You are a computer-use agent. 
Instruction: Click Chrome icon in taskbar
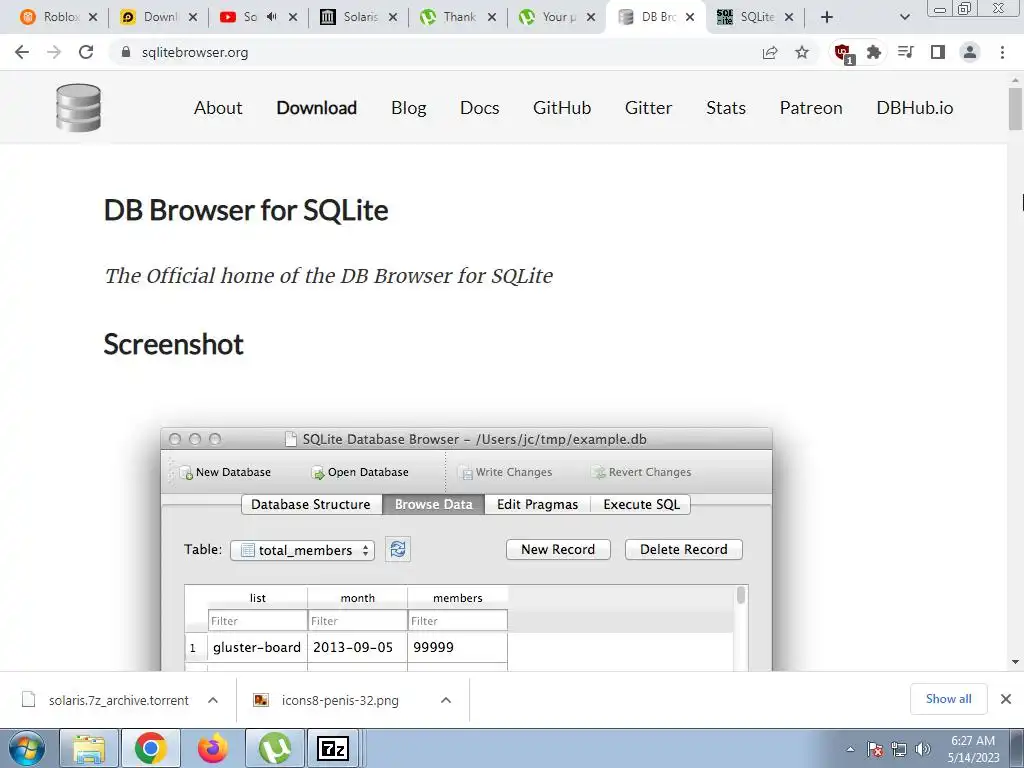pyautogui.click(x=151, y=748)
